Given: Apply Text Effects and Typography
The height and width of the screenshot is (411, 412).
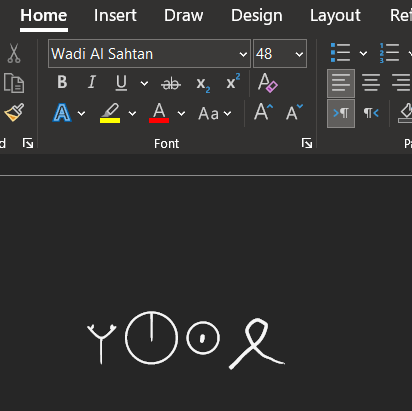Looking at the screenshot, I should 62,113.
